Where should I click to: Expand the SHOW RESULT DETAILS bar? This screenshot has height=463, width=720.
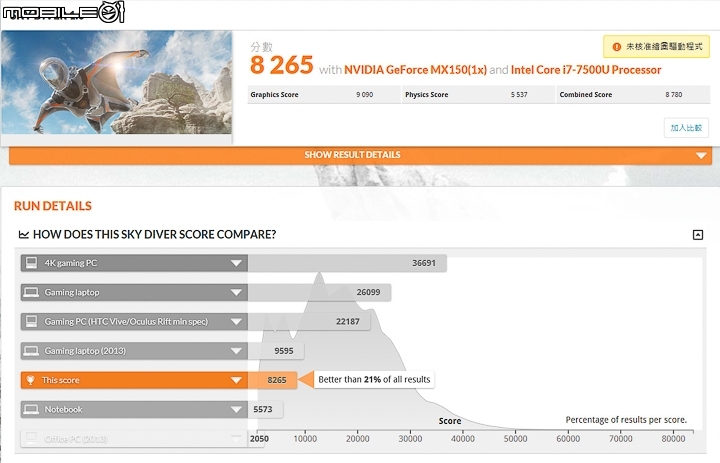click(x=360, y=155)
